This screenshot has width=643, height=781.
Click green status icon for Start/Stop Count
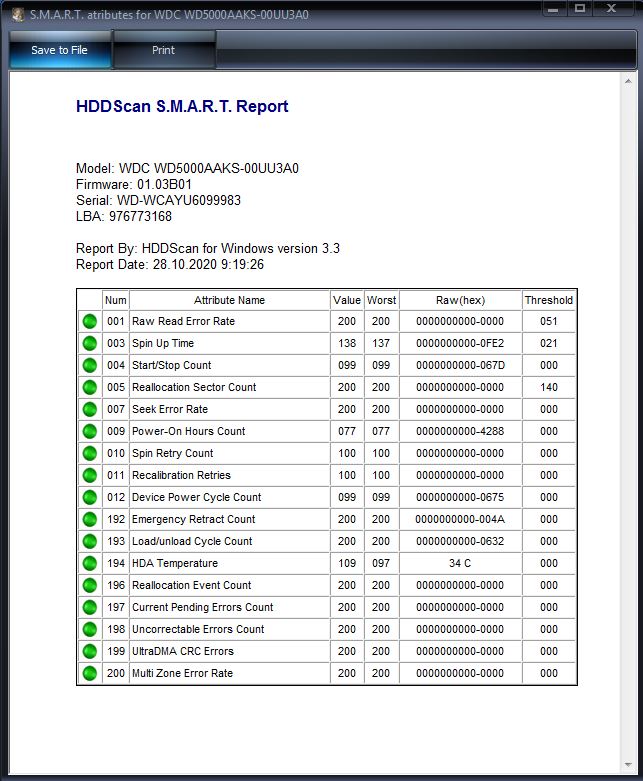(x=90, y=365)
